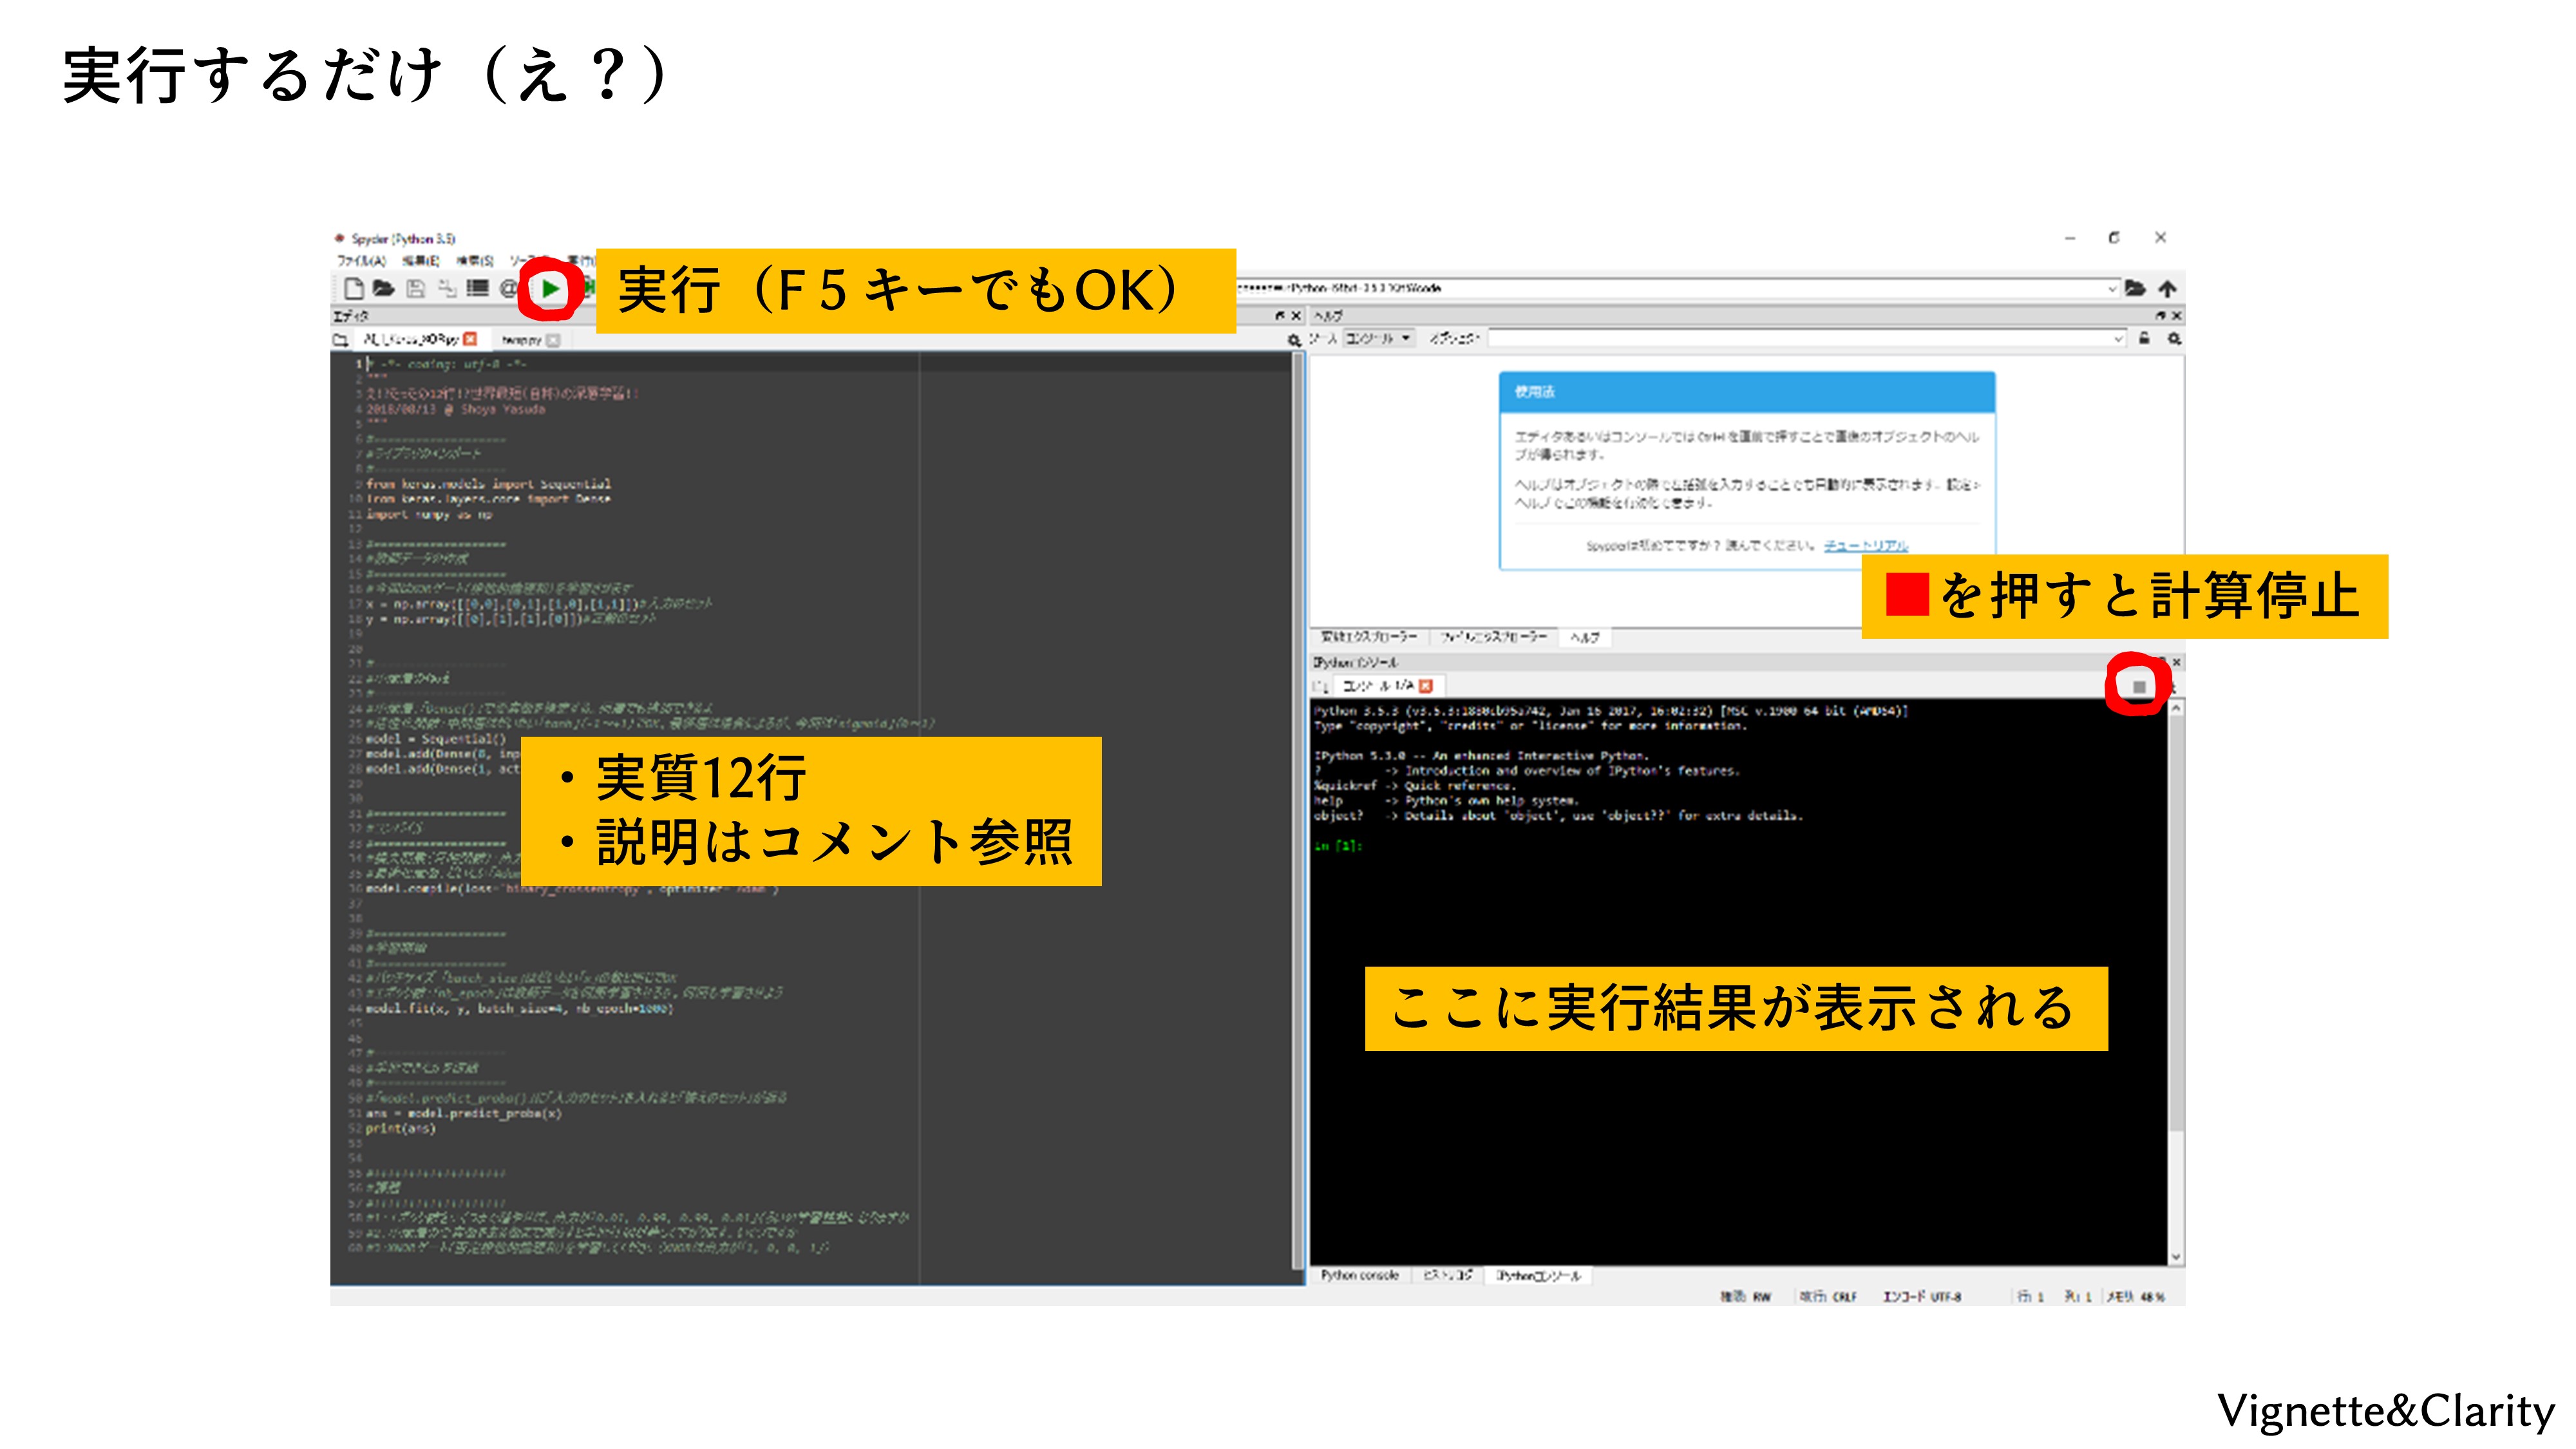
Task: Undock the help pane
Action: (x=2161, y=315)
